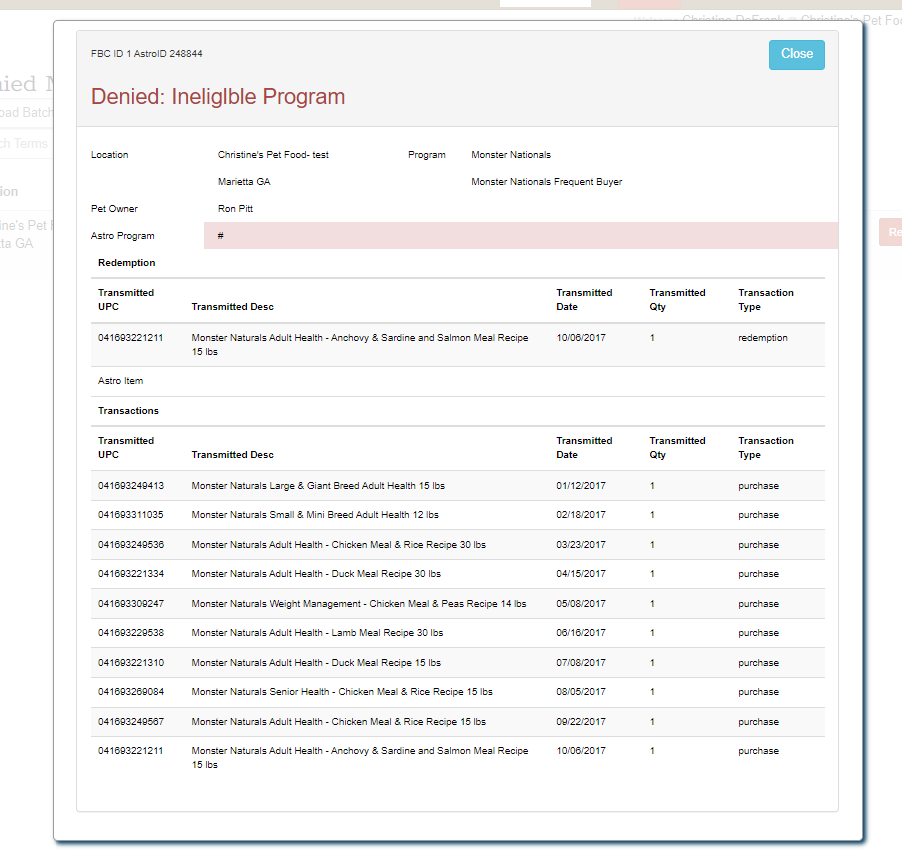Close the Denied: Ineligible Program dialog
Viewport: 902px width, 855px height.
point(796,55)
